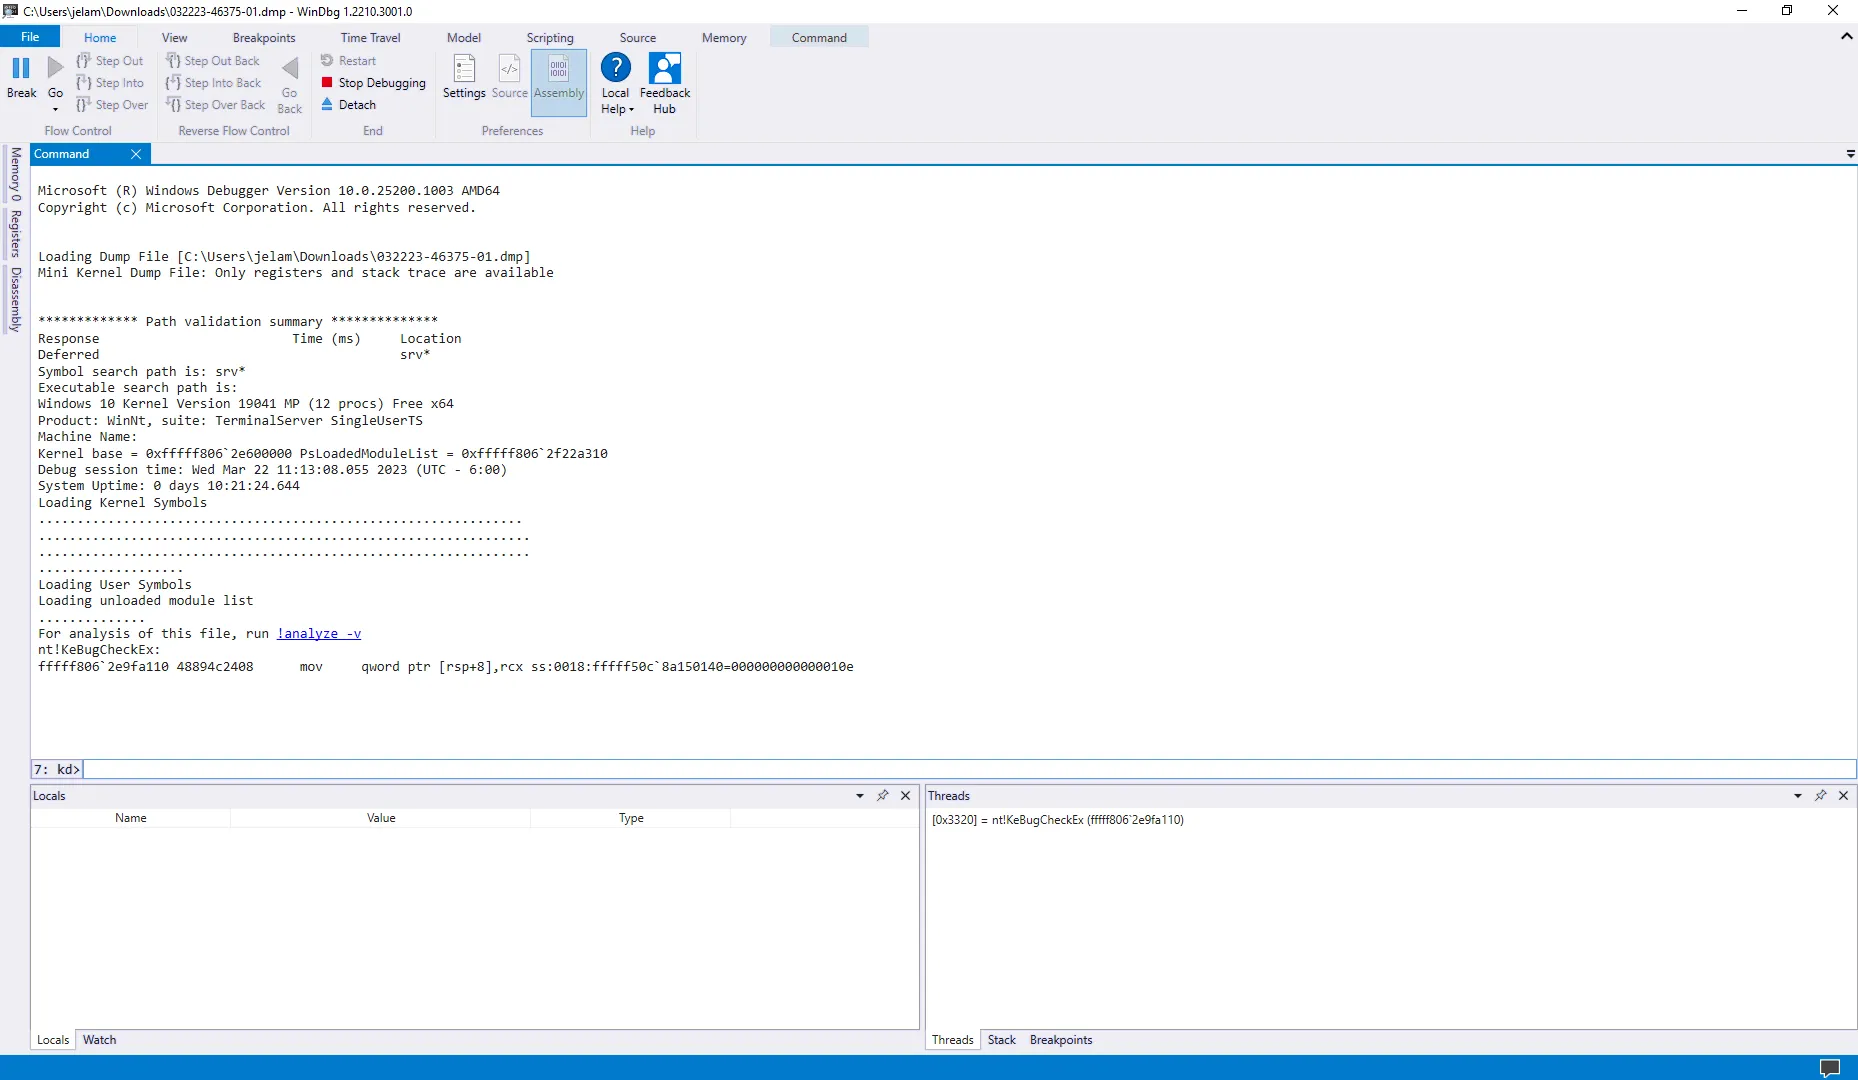Open the feedback chat icon in status bar

coord(1829,1068)
